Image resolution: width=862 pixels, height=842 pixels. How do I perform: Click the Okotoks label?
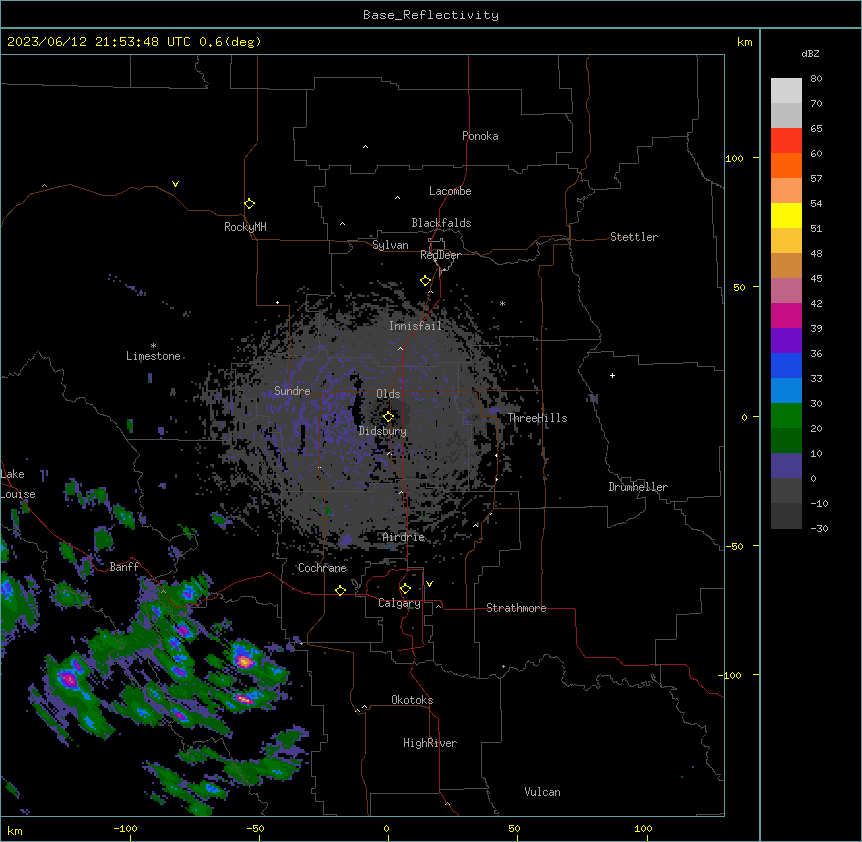412,700
